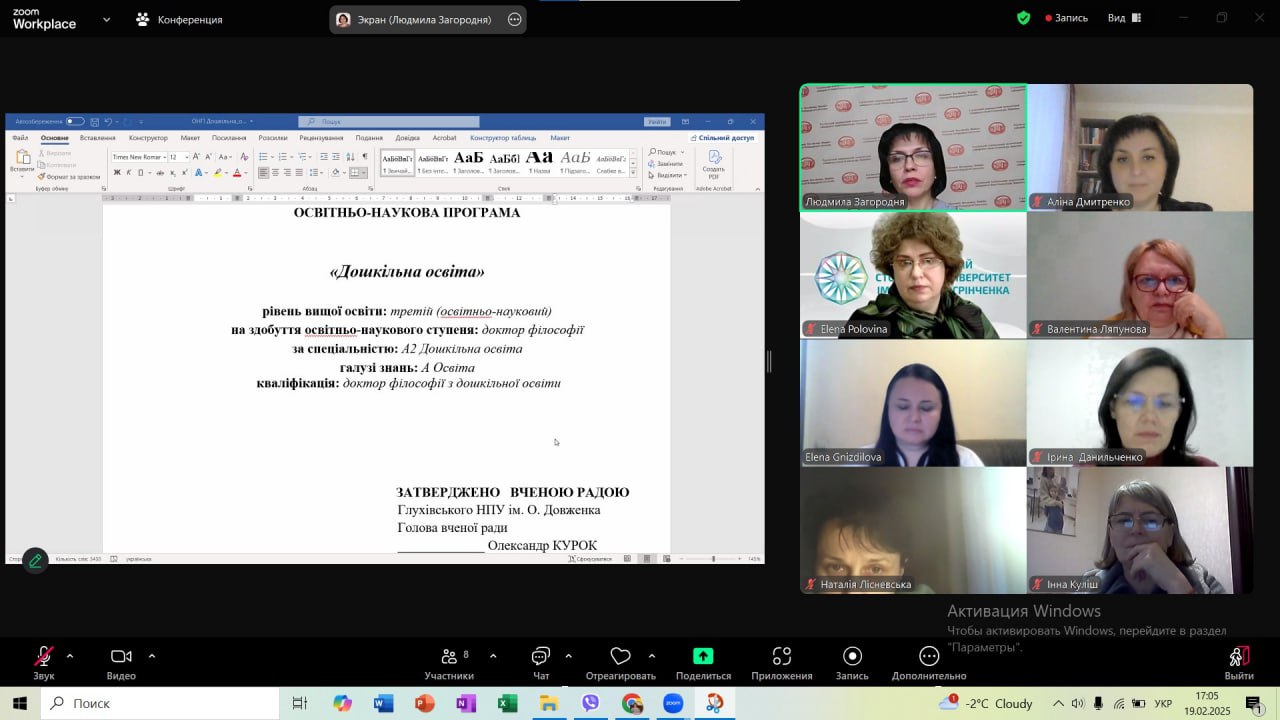Click bullets list icon in Word ribbon

coord(263,157)
